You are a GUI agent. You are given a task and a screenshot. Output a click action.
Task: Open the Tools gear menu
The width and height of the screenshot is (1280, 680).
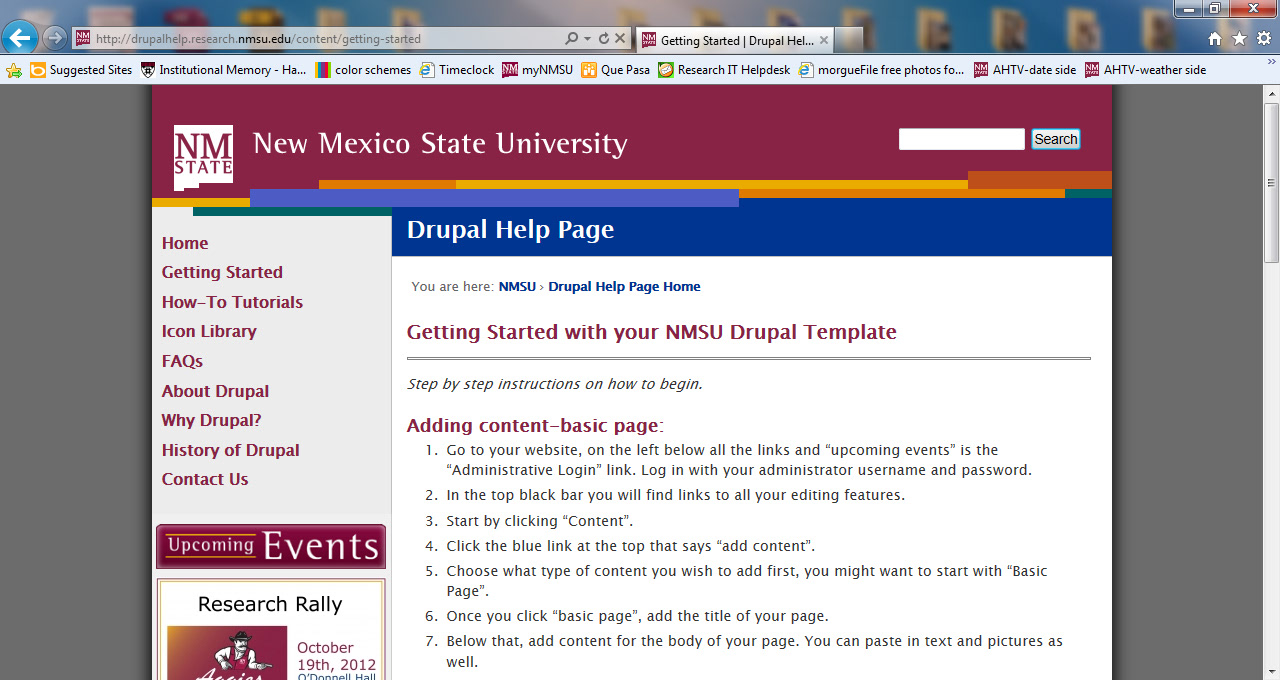(1264, 38)
